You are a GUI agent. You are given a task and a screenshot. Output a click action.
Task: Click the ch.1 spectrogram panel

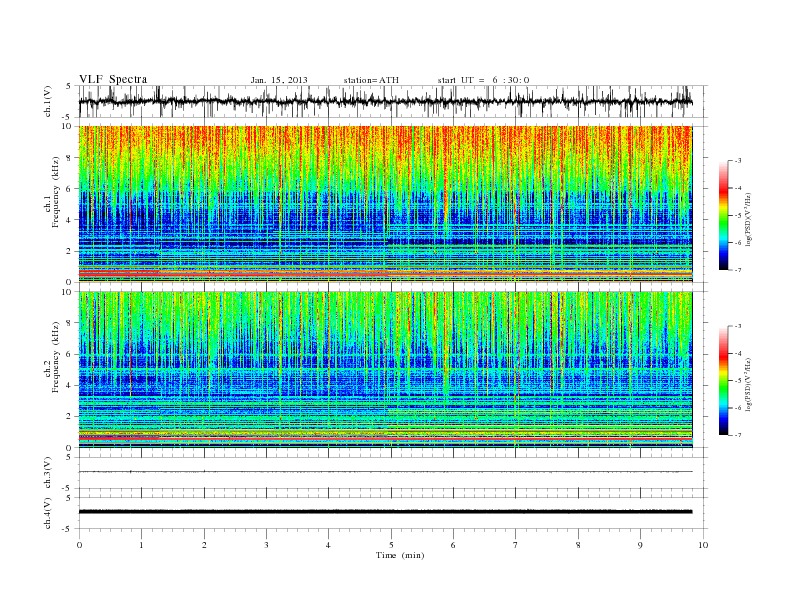coord(385,204)
